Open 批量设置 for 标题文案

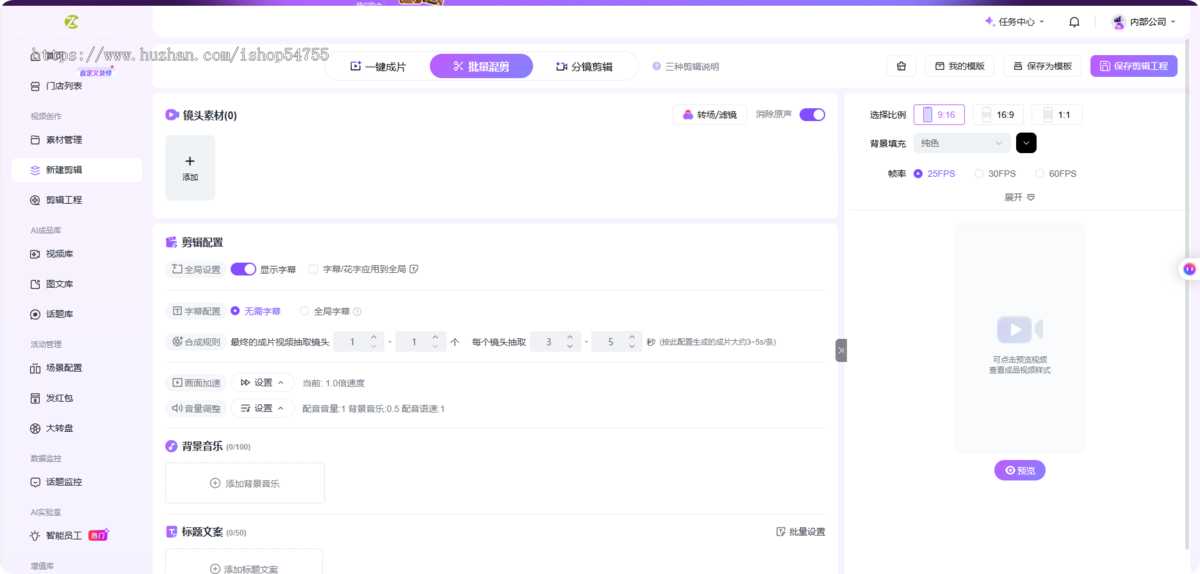point(800,532)
